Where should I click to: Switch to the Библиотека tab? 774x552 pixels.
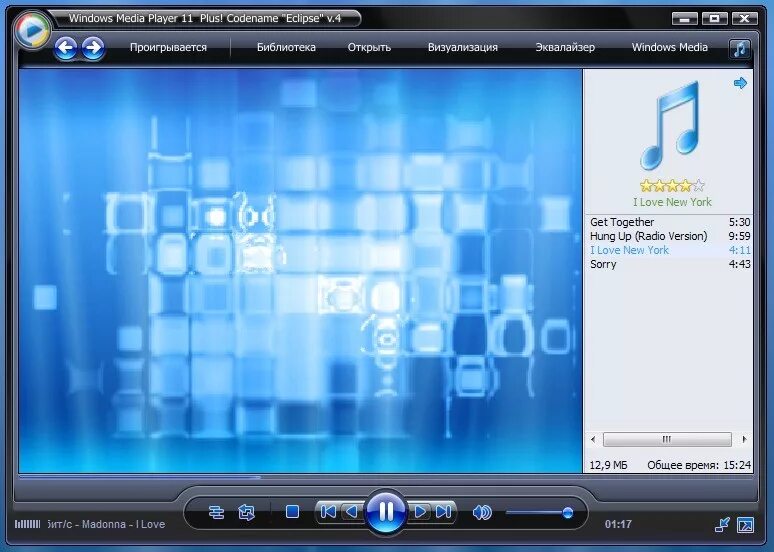coord(286,47)
